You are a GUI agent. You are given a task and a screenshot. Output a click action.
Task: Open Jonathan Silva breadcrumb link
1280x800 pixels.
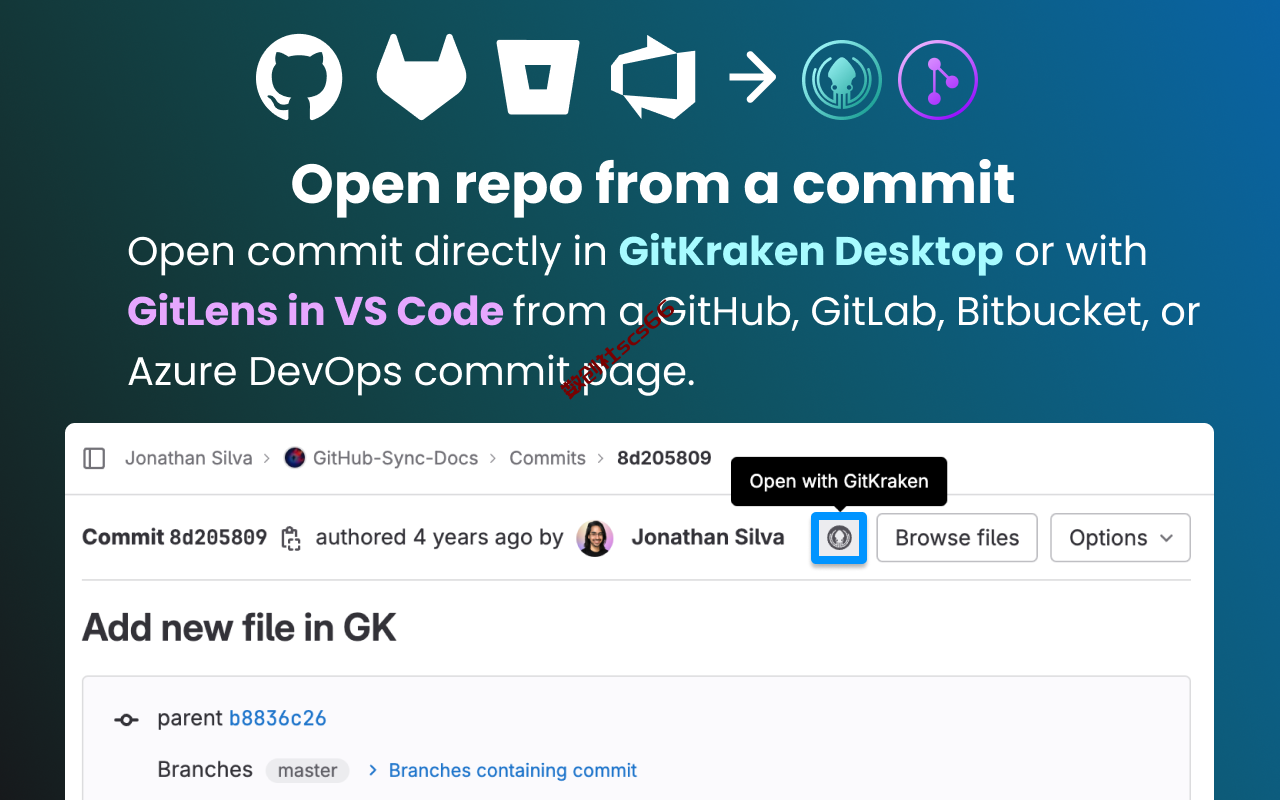click(x=189, y=458)
